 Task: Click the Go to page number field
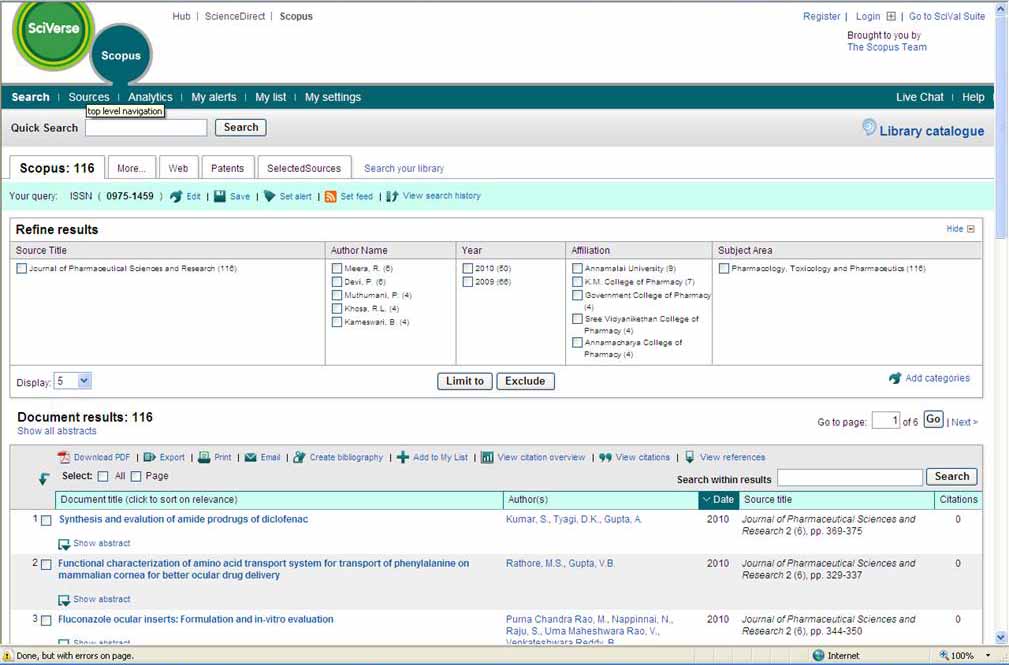click(x=885, y=420)
